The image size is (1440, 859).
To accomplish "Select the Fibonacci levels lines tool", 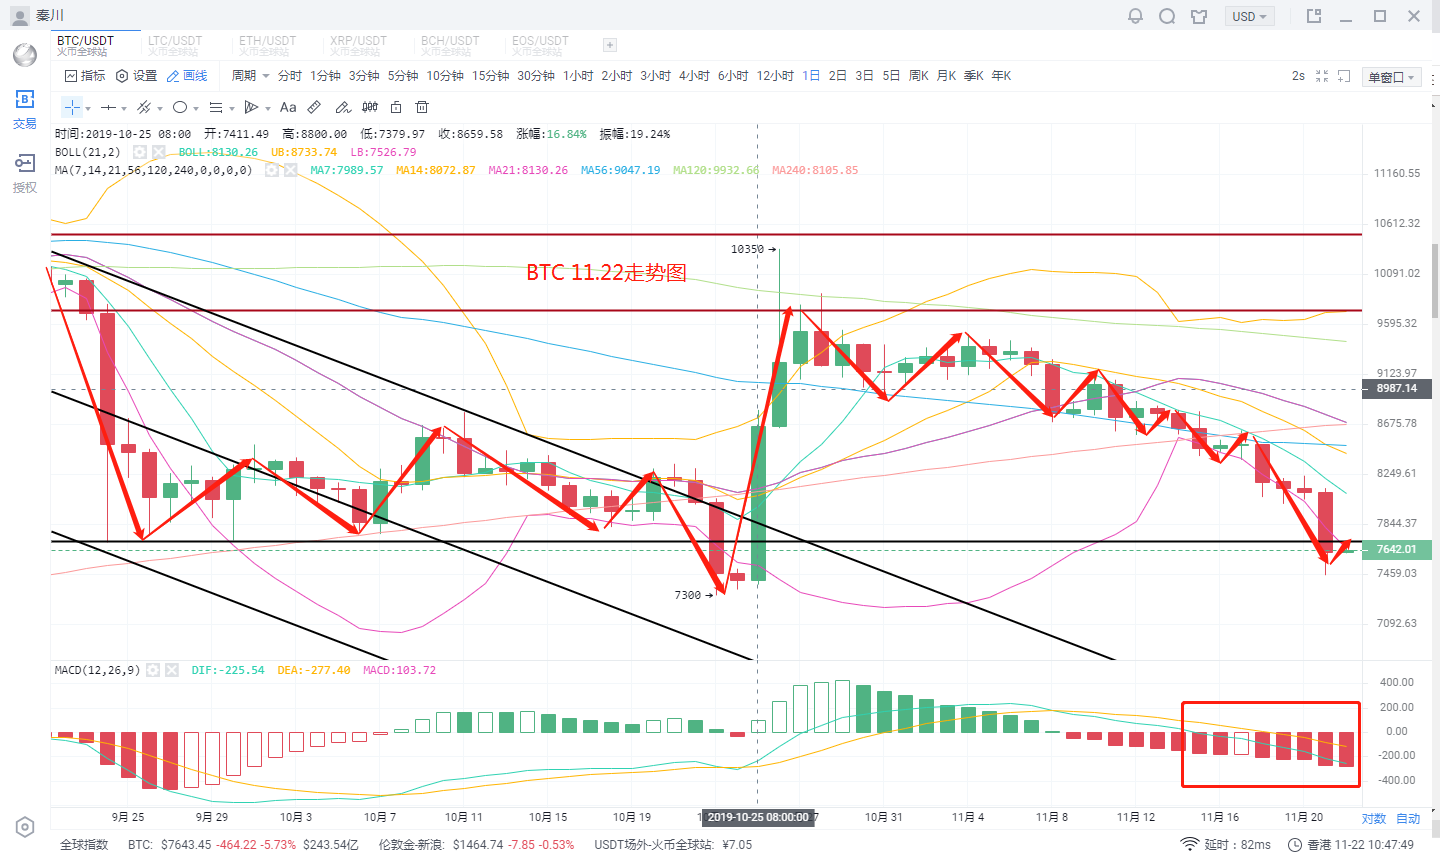I will coord(216,107).
